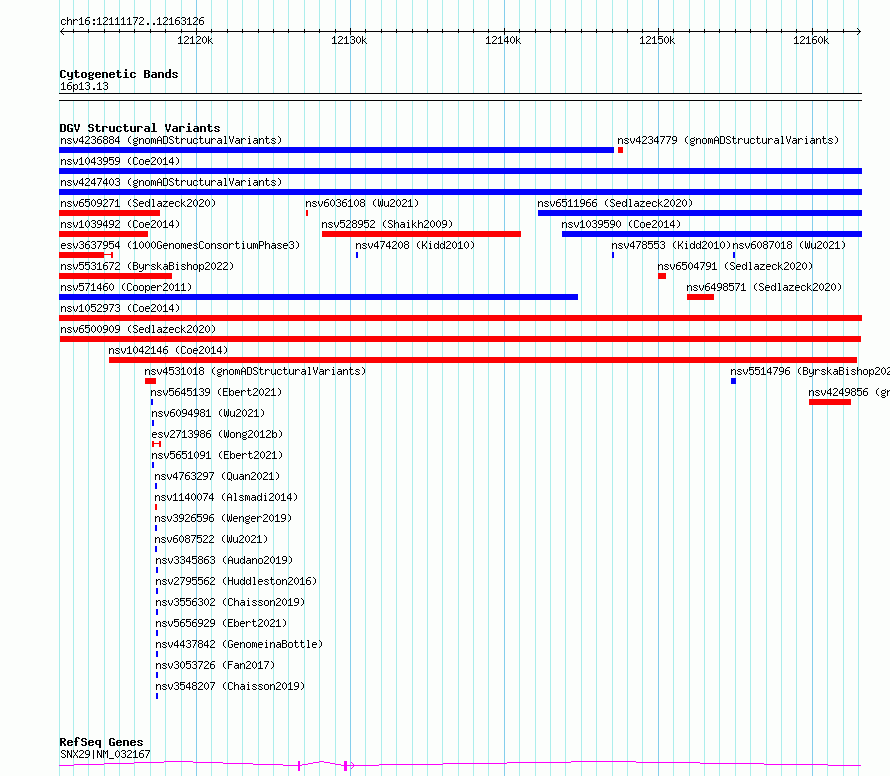Image resolution: width=890 pixels, height=776 pixels.
Task: Open nsv6511966 (Sedlazeck2020) variant
Action: [615, 203]
